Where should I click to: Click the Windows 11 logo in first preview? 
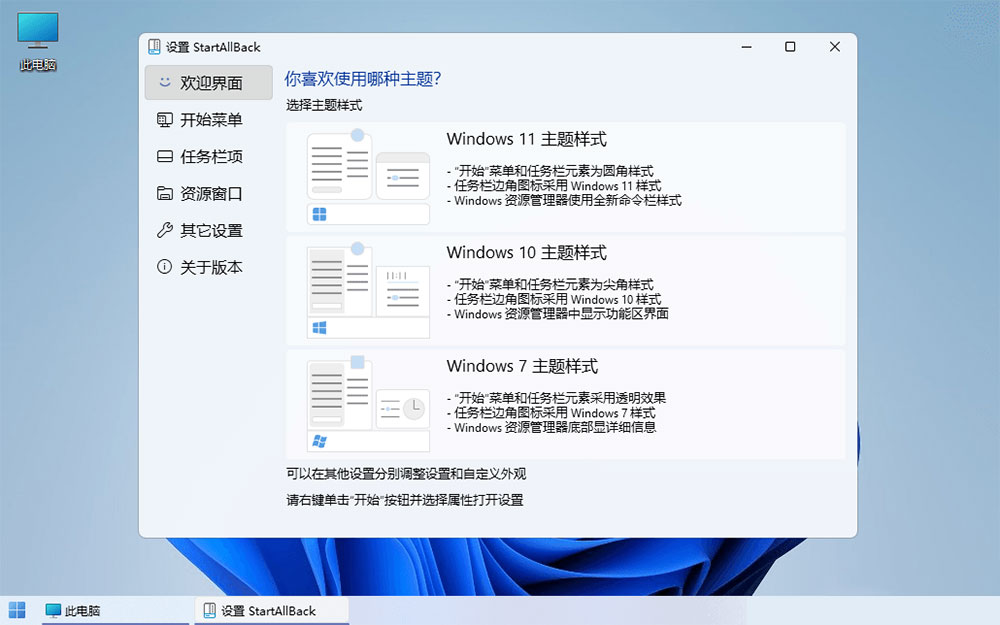point(322,212)
